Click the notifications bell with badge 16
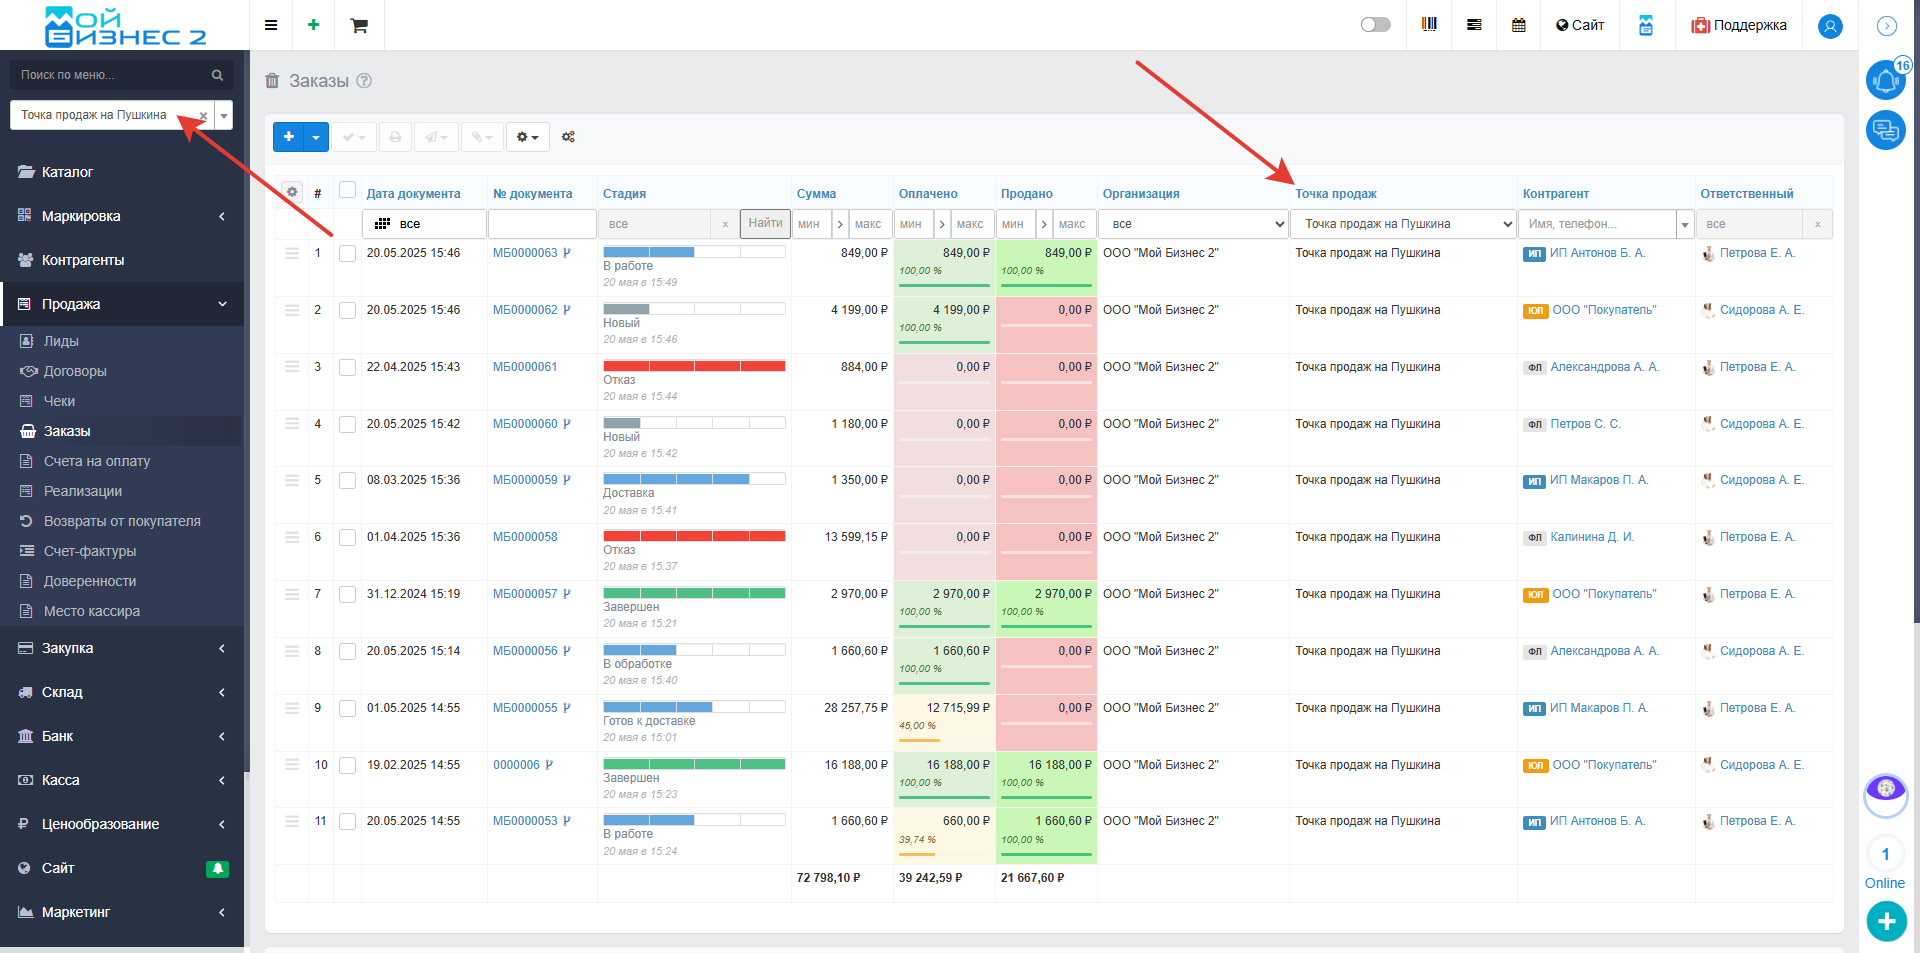This screenshot has width=1920, height=953. [1885, 80]
